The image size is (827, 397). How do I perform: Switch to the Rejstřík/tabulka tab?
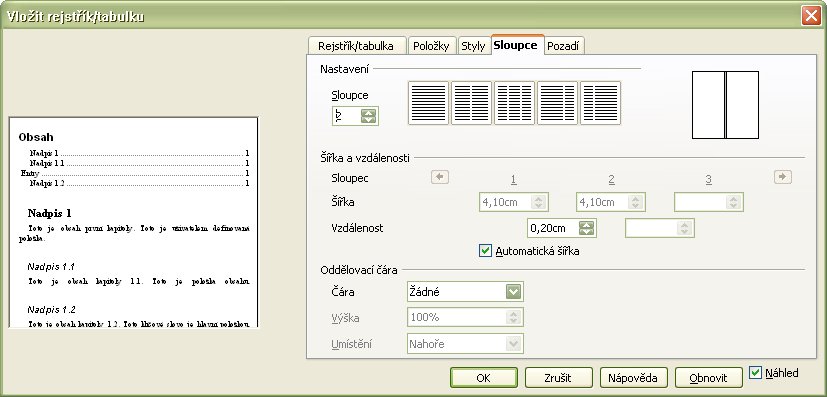(x=356, y=46)
